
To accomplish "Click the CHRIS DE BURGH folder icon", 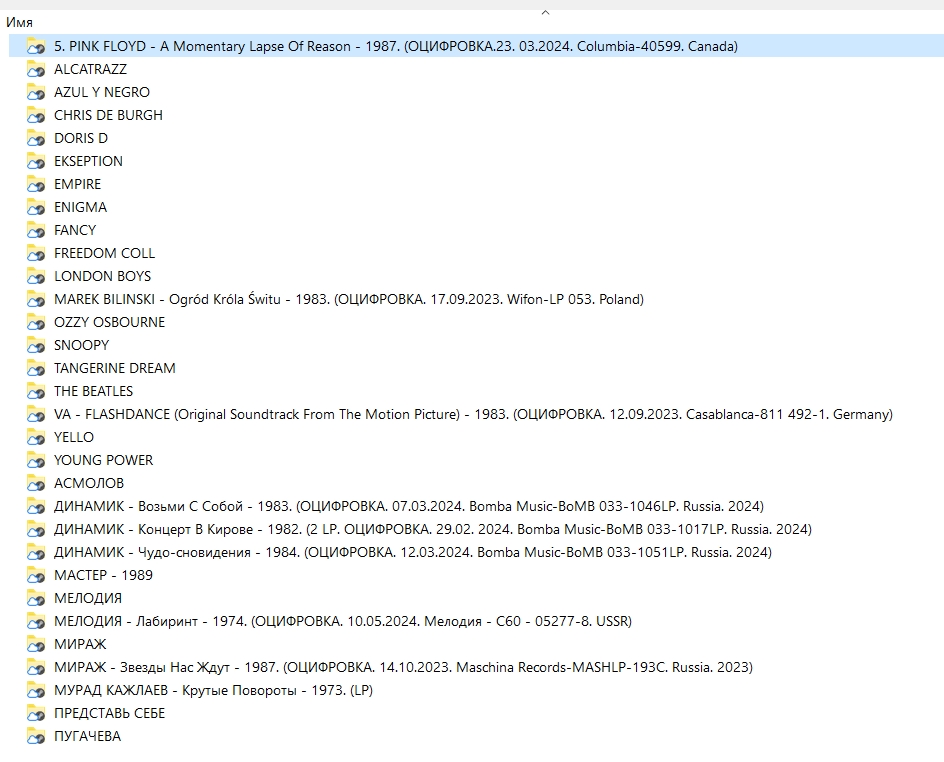I will point(36,115).
